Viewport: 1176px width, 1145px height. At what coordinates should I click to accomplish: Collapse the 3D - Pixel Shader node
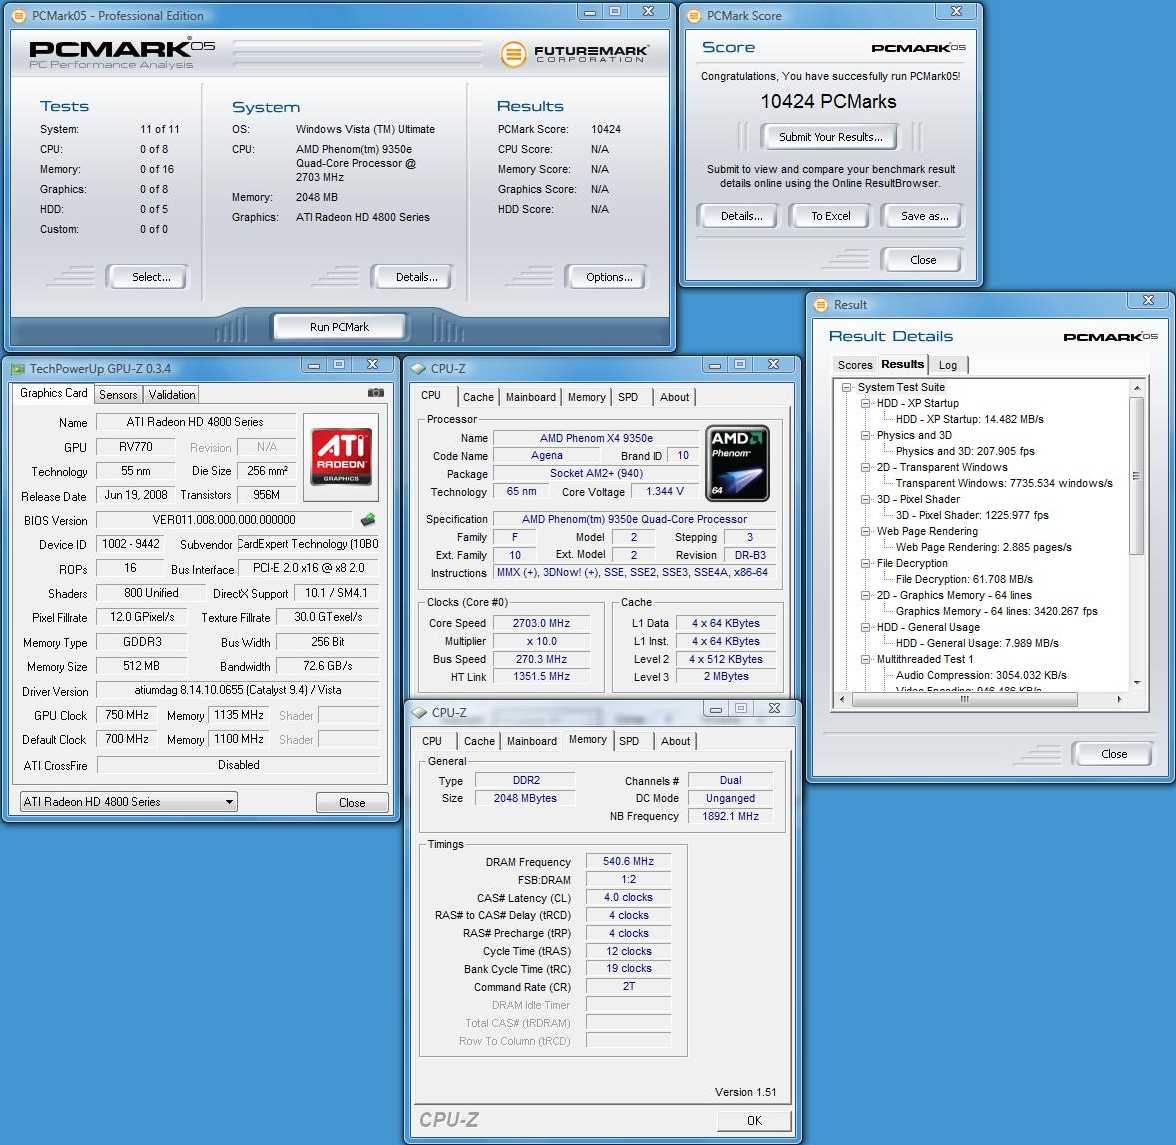(866, 499)
